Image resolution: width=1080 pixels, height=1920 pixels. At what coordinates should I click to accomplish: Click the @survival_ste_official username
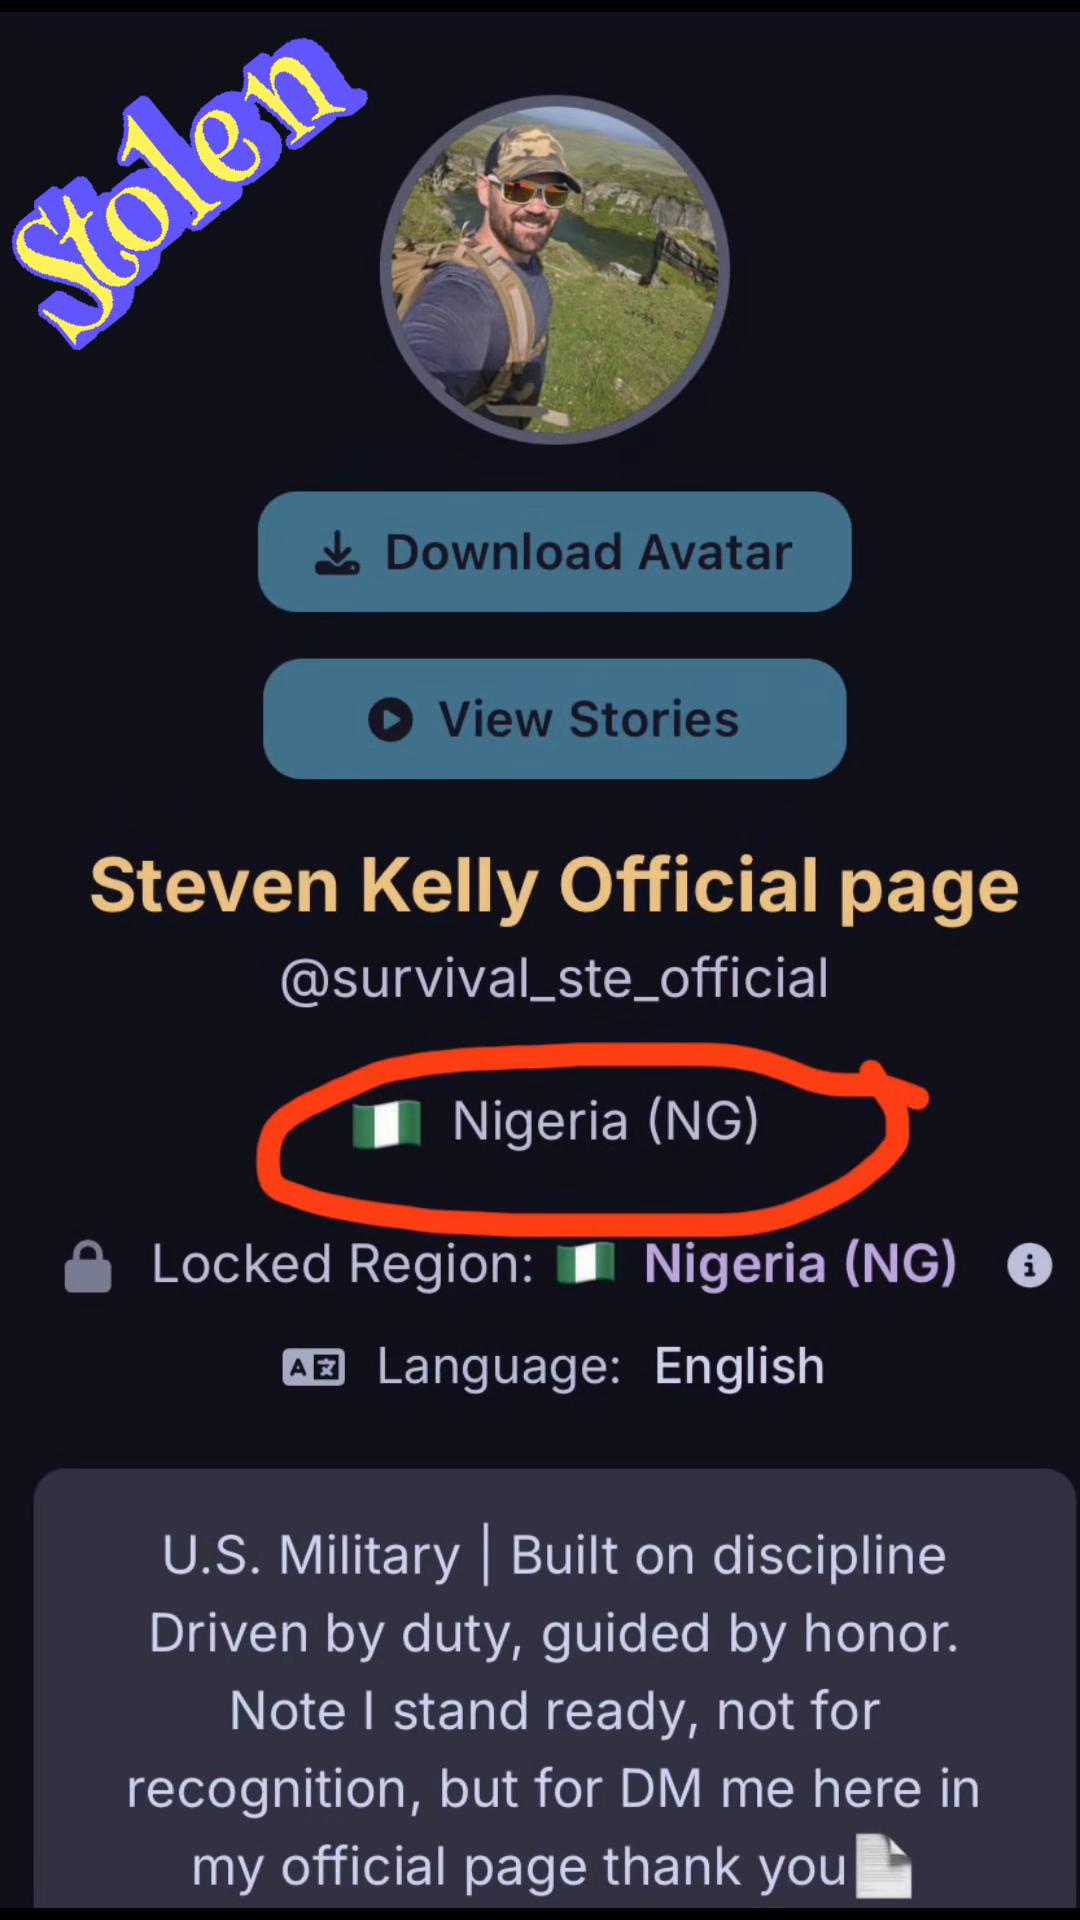[555, 978]
